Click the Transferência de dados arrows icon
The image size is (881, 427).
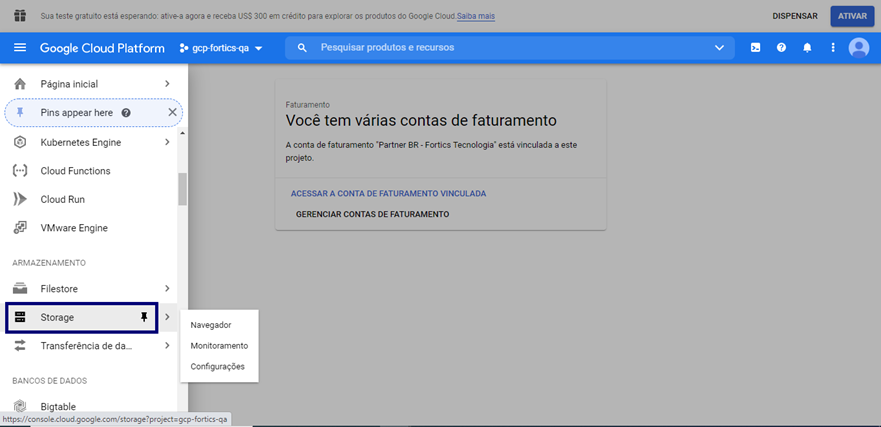tap(20, 346)
